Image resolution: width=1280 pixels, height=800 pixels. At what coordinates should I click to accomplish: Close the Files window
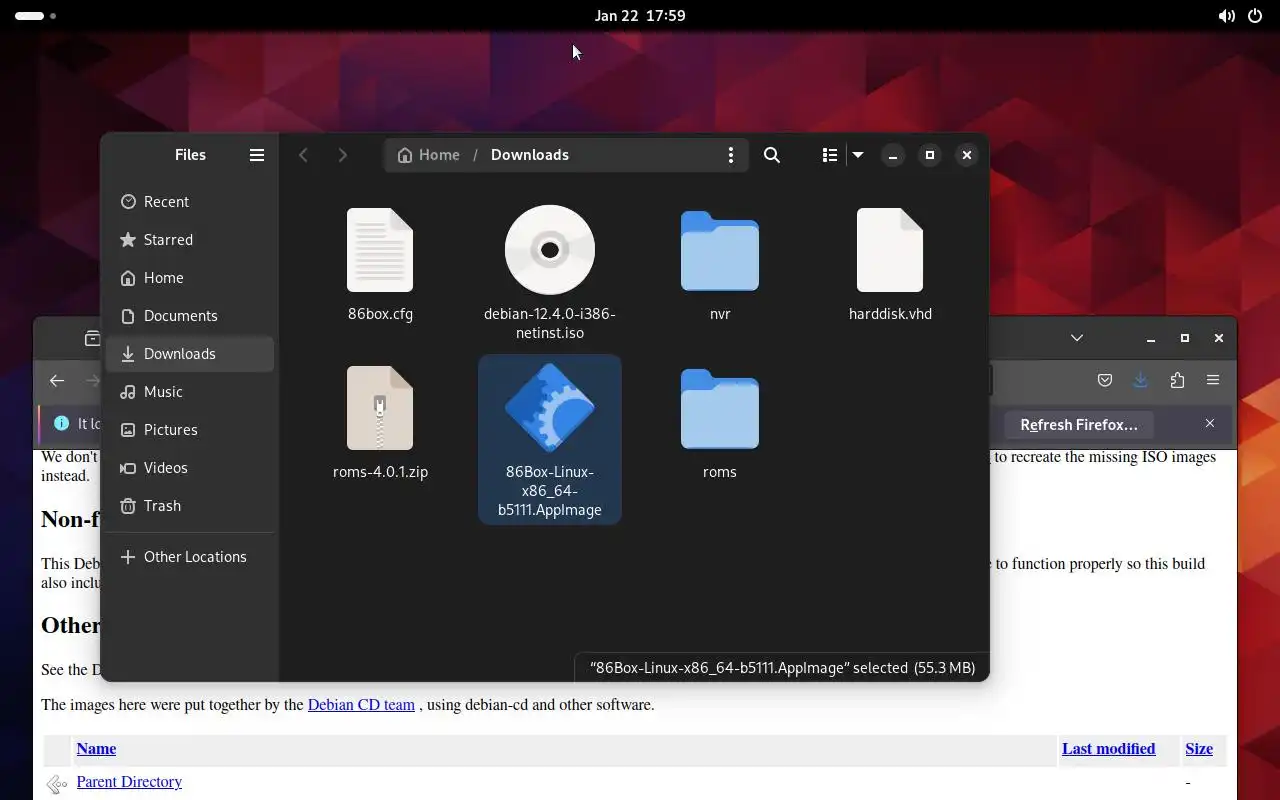click(966, 155)
